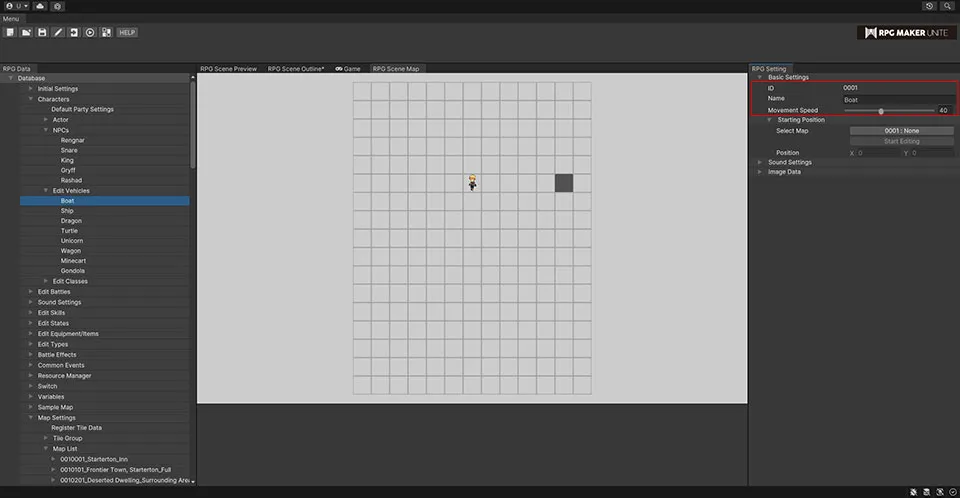Click the Save floppy disk icon

pyautogui.click(x=42, y=32)
